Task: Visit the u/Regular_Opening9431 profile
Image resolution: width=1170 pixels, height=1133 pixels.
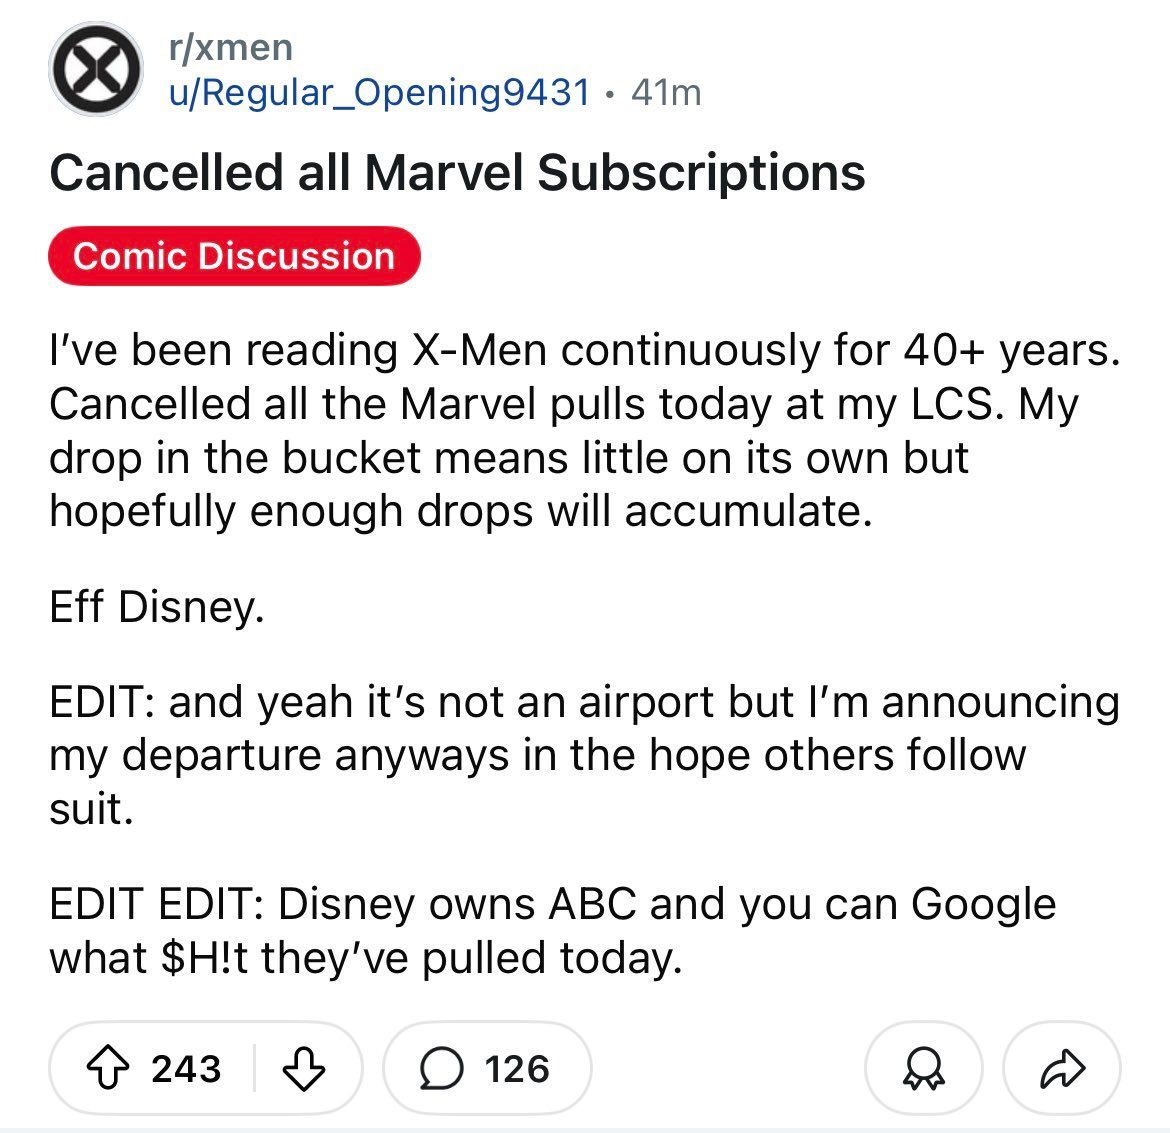Action: tap(378, 93)
